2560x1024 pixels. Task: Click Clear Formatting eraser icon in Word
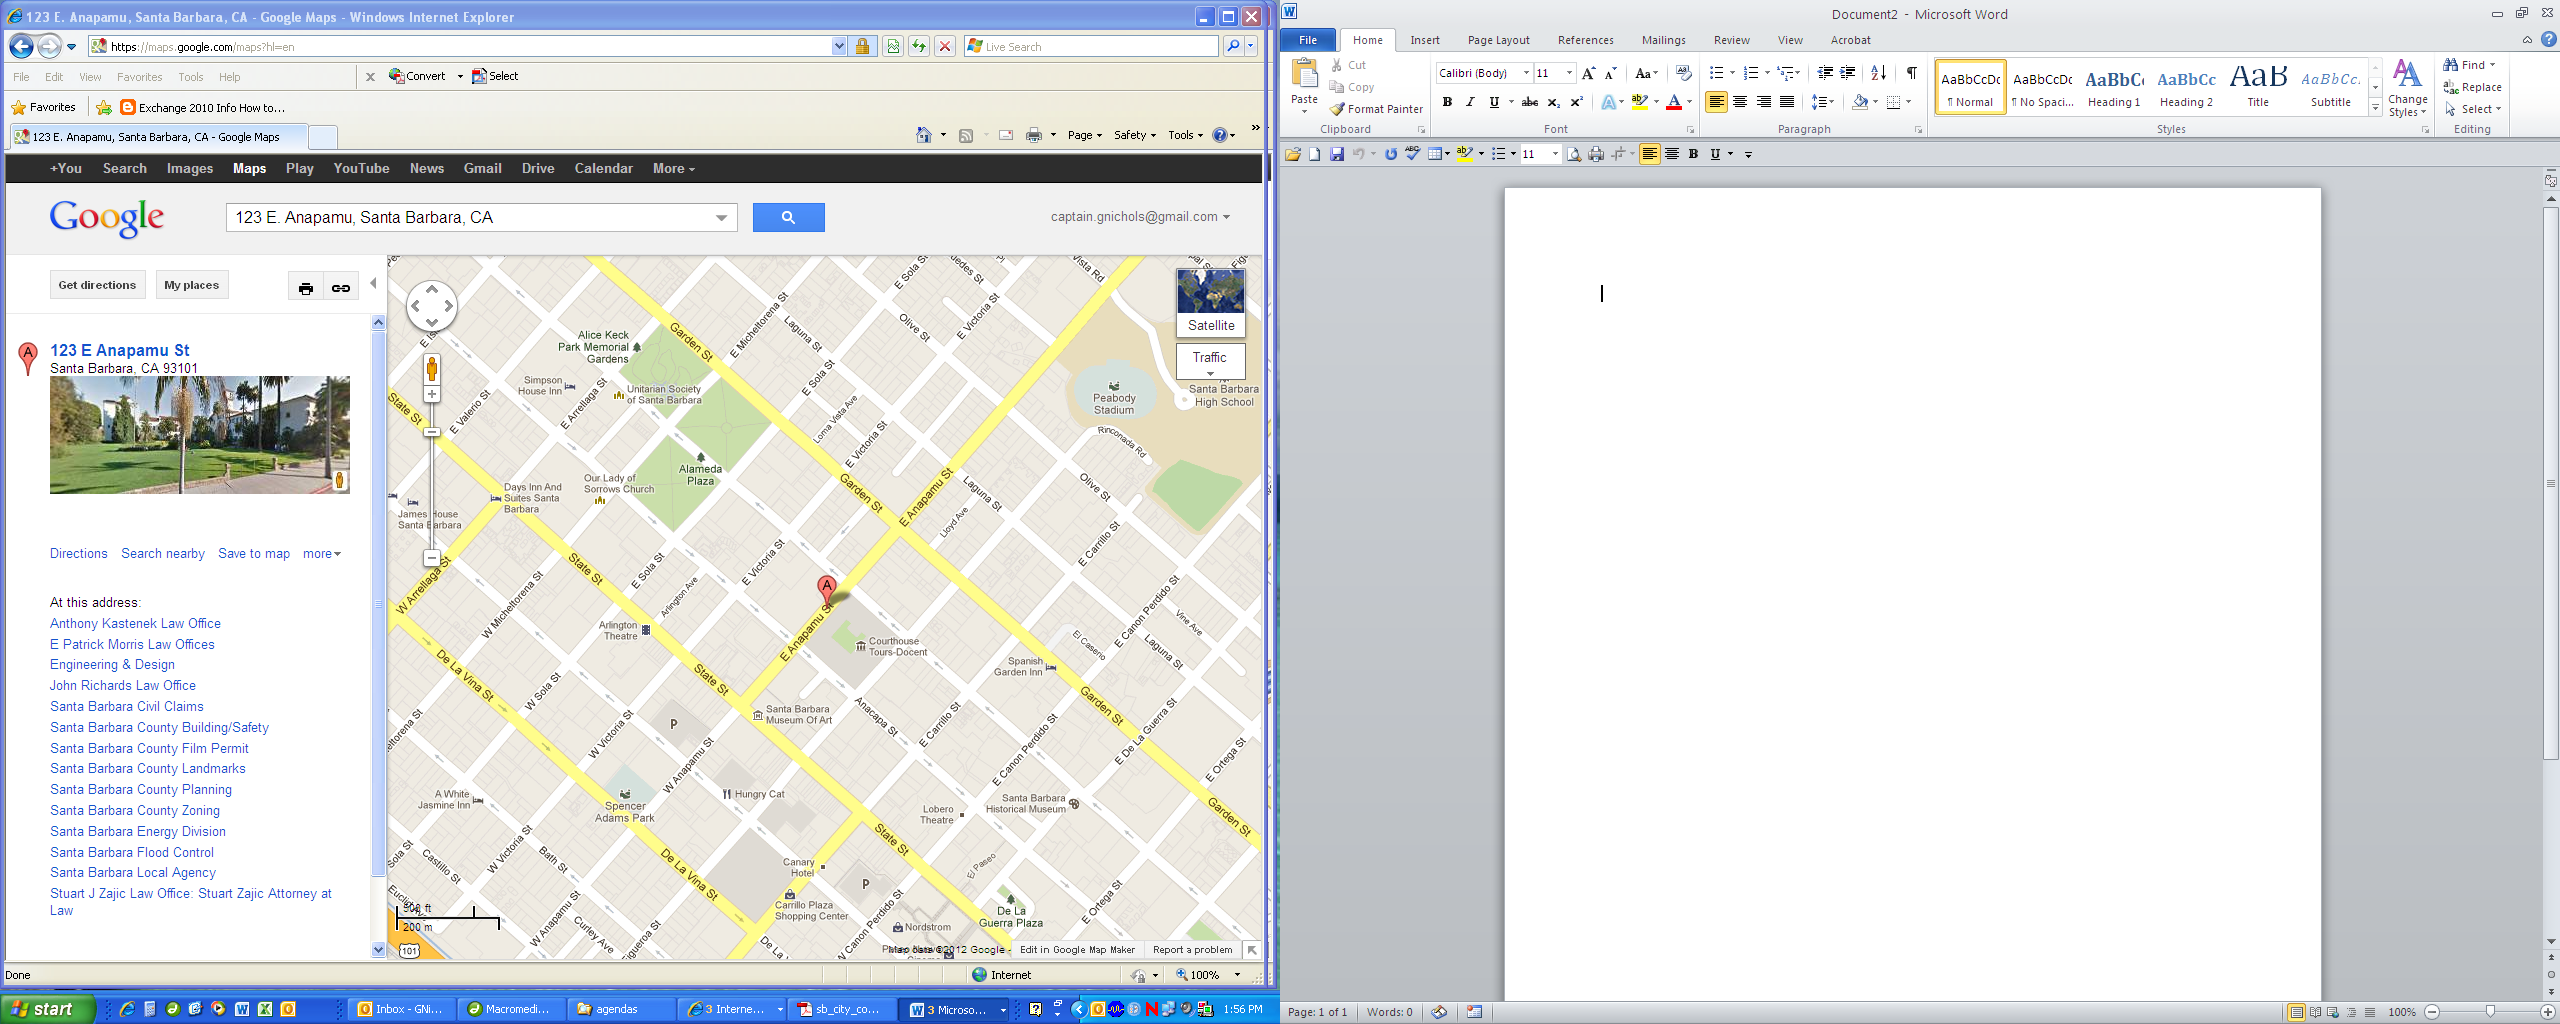1683,73
